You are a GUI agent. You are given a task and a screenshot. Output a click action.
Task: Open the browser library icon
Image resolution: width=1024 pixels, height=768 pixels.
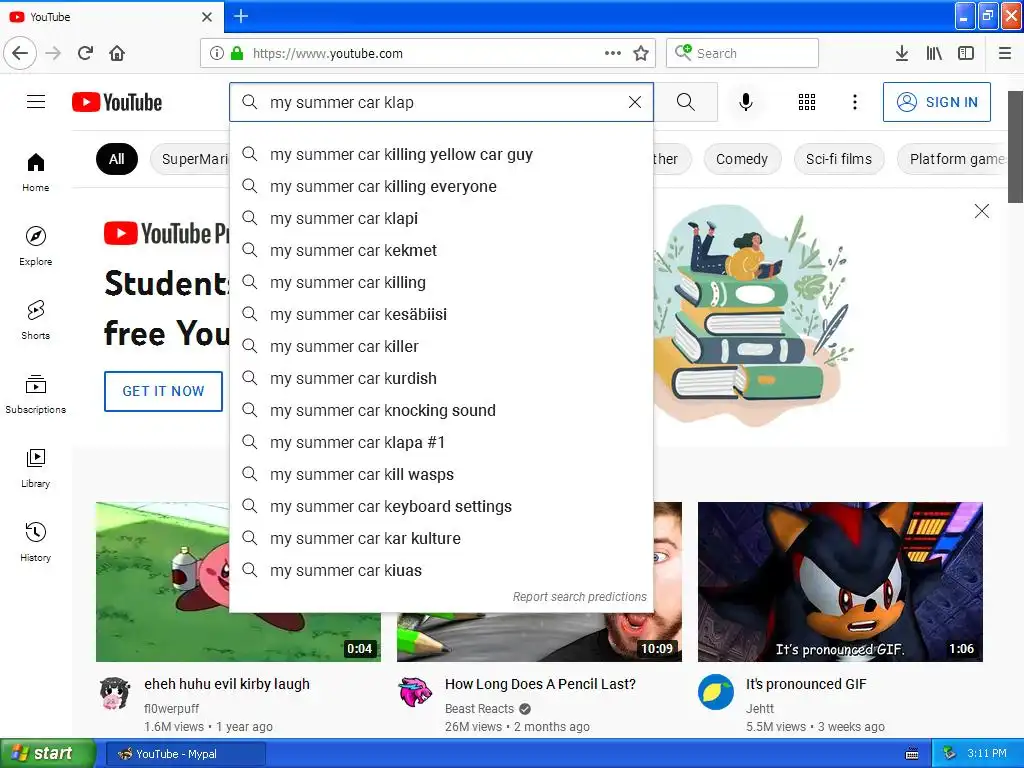[x=934, y=53]
